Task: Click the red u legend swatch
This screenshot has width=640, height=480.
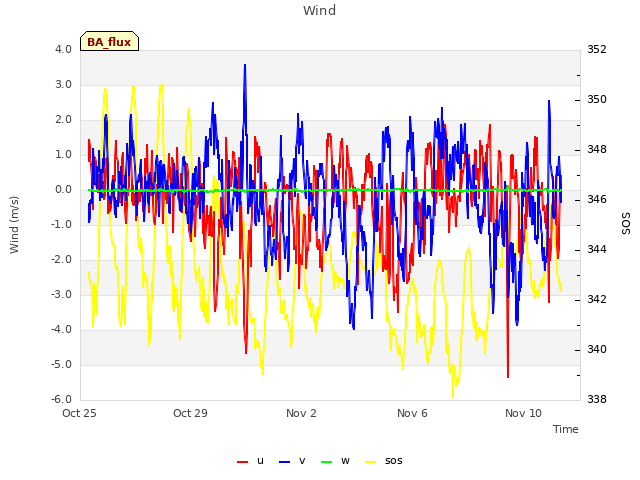Action: pyautogui.click(x=242, y=462)
